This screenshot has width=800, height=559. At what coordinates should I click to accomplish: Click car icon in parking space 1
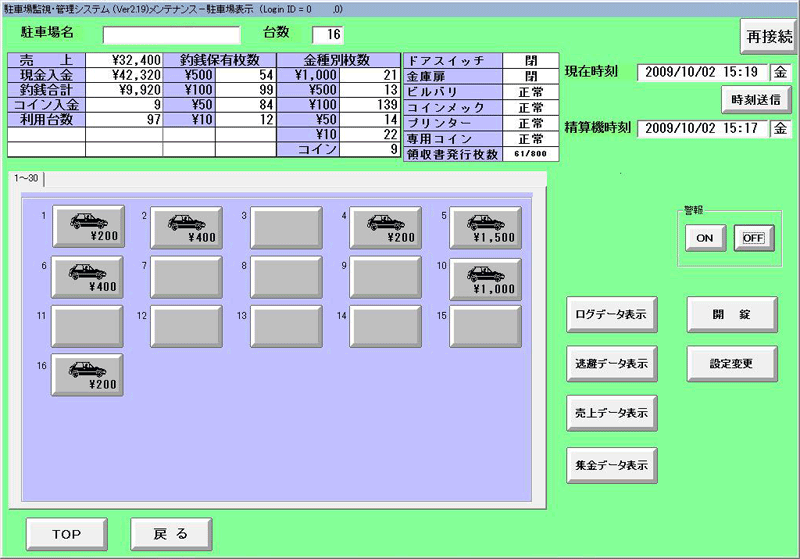click(88, 228)
